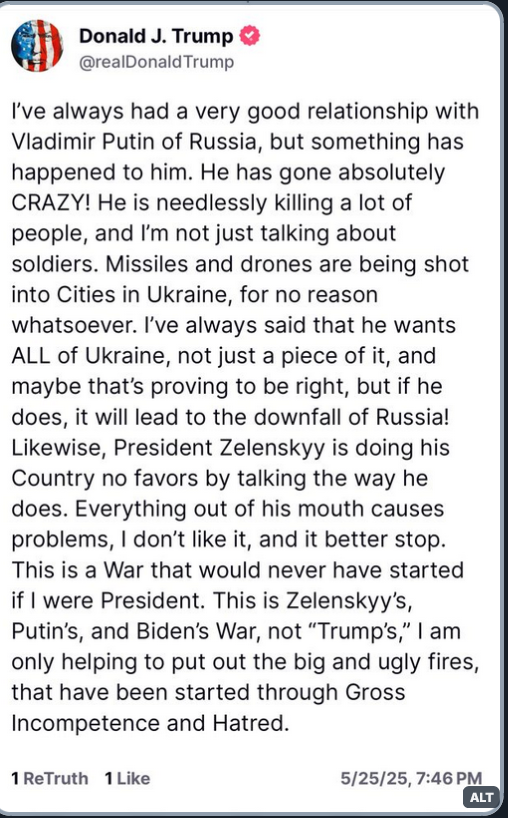The width and height of the screenshot is (508, 818).
Task: Open the Donald J. Trump display name
Action: [x=156, y=36]
